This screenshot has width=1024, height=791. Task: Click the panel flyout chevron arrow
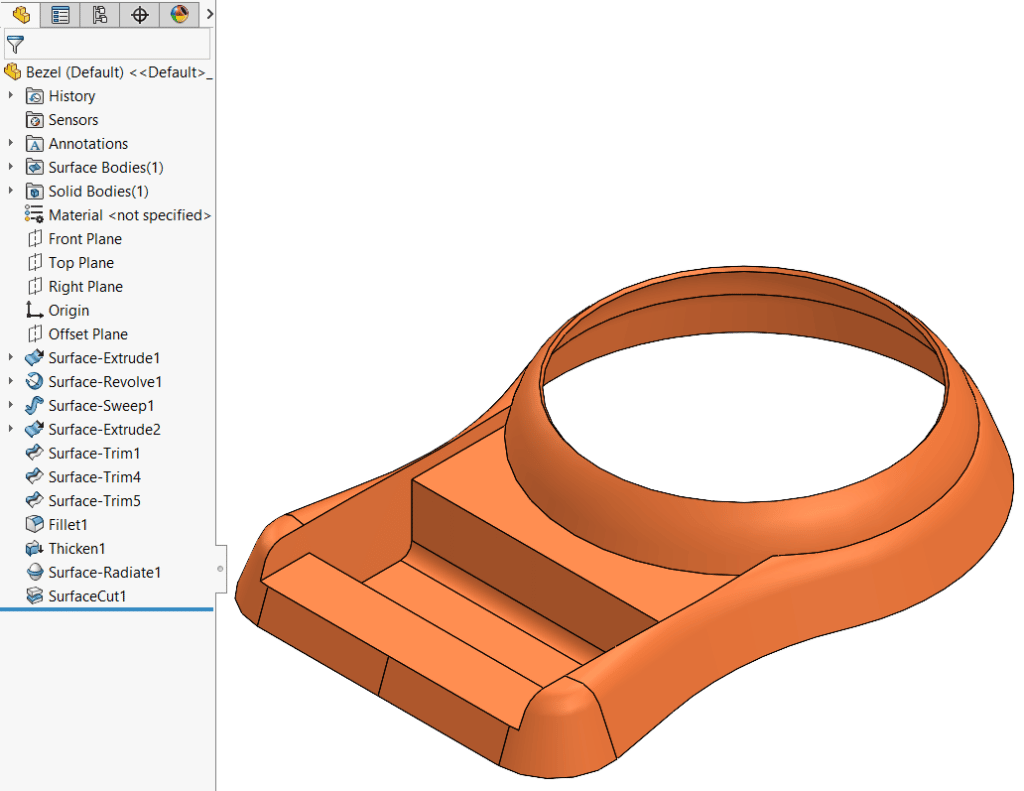pyautogui.click(x=208, y=15)
